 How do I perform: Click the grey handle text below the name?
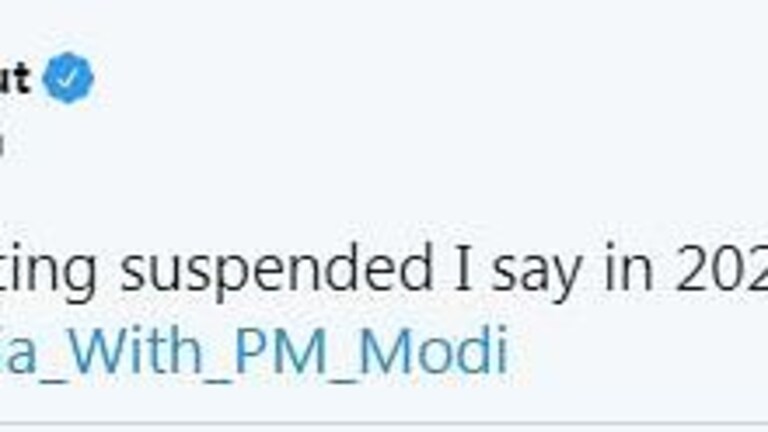(3, 145)
